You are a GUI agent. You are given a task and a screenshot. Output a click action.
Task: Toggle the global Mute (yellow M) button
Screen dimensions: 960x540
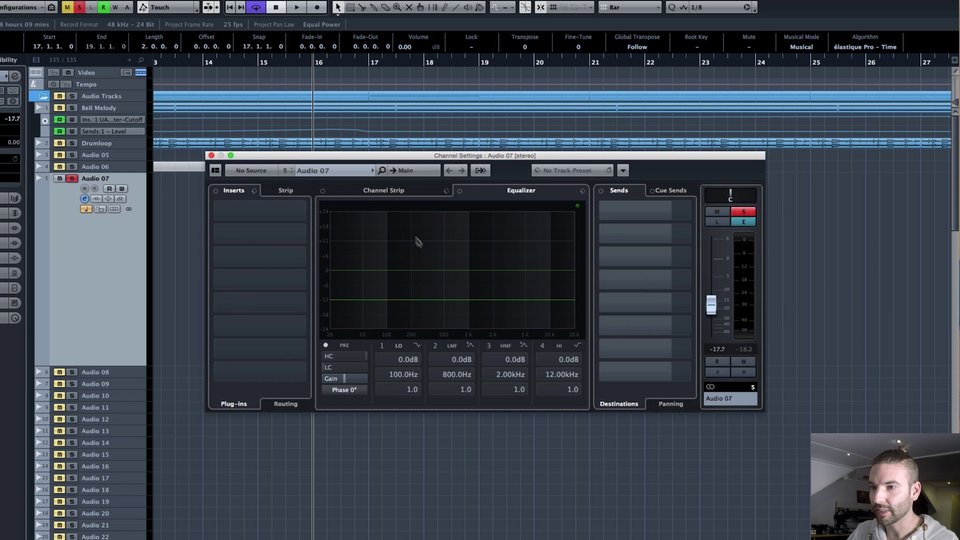pyautogui.click(x=67, y=7)
